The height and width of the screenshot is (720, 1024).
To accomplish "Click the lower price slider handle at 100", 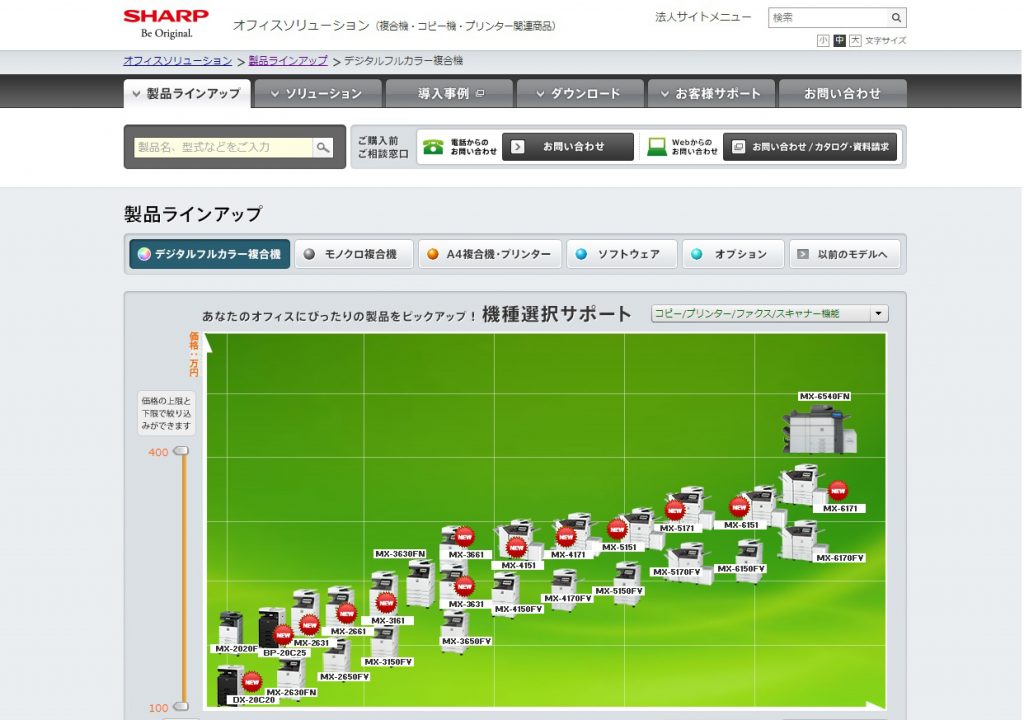I will click(182, 706).
